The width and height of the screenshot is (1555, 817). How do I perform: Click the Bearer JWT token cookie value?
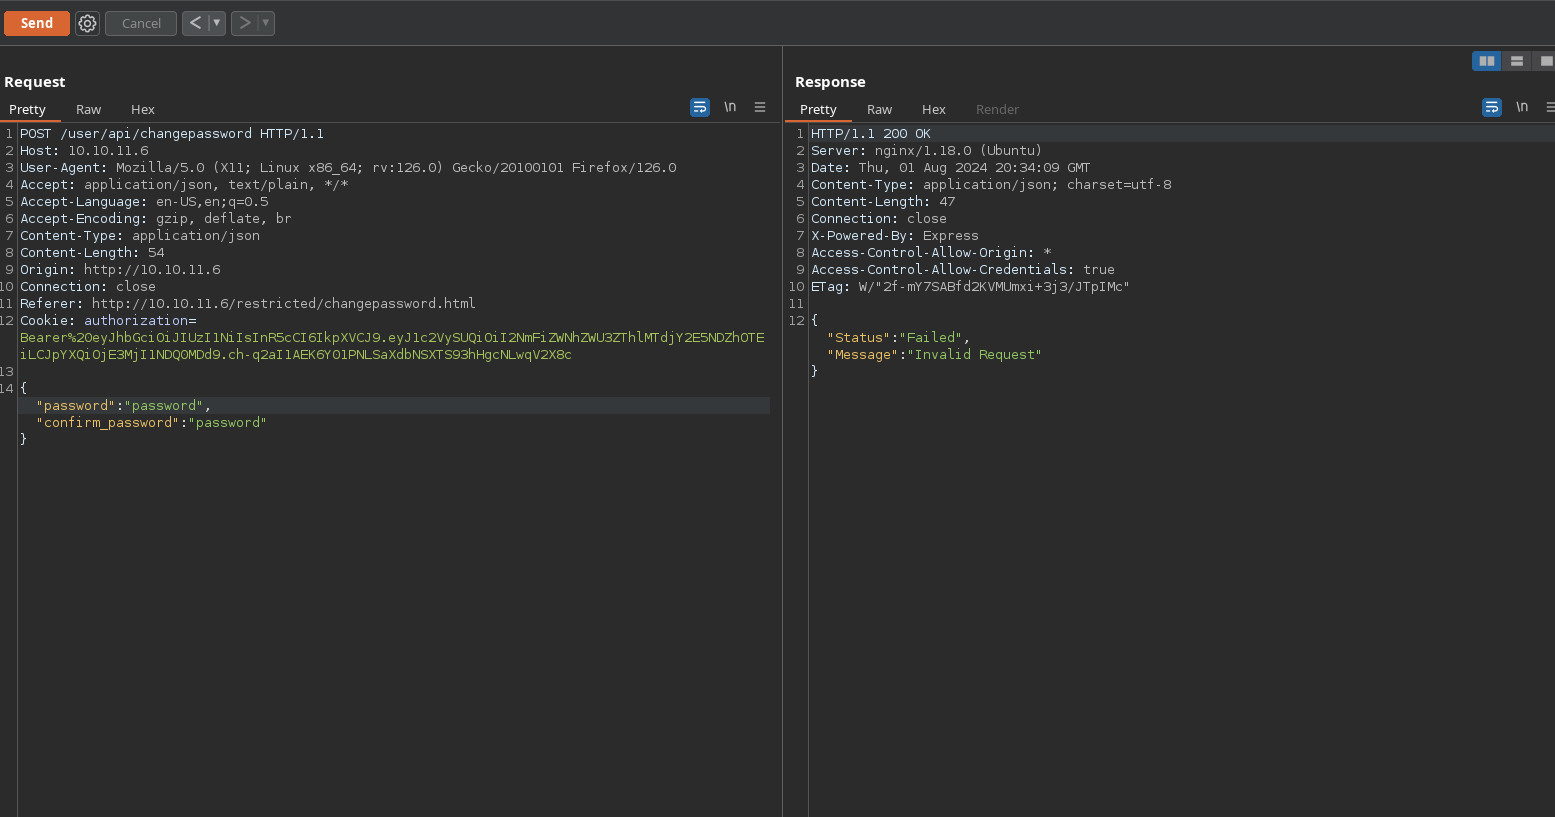click(x=392, y=346)
